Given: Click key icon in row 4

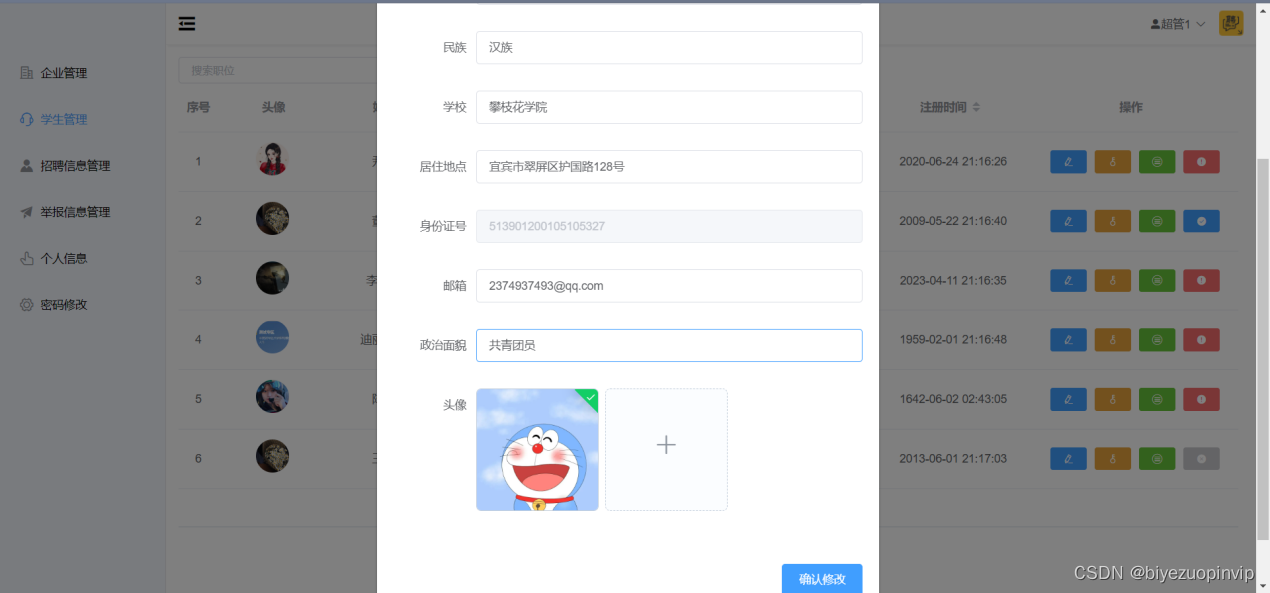Looking at the screenshot, I should [x=1112, y=340].
